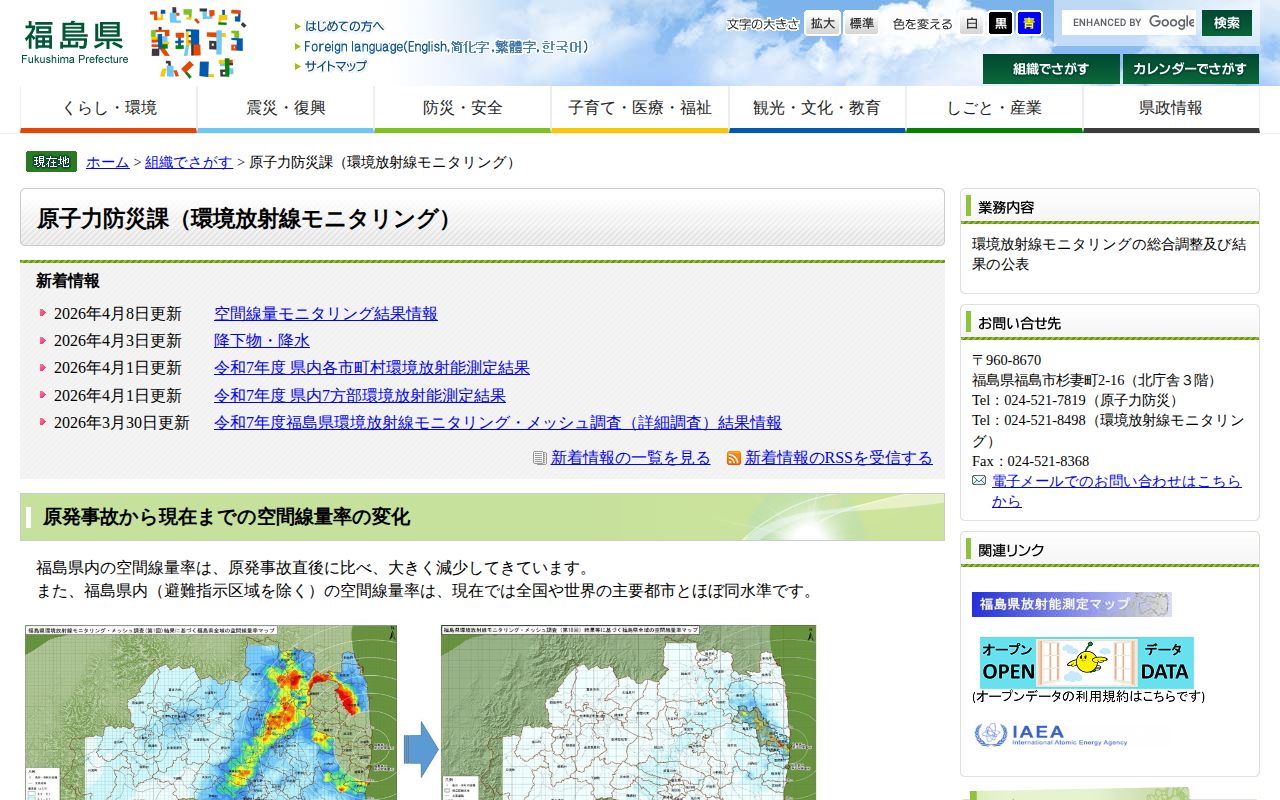Expand the Foreign language options
1280x800 pixels.
440,46
